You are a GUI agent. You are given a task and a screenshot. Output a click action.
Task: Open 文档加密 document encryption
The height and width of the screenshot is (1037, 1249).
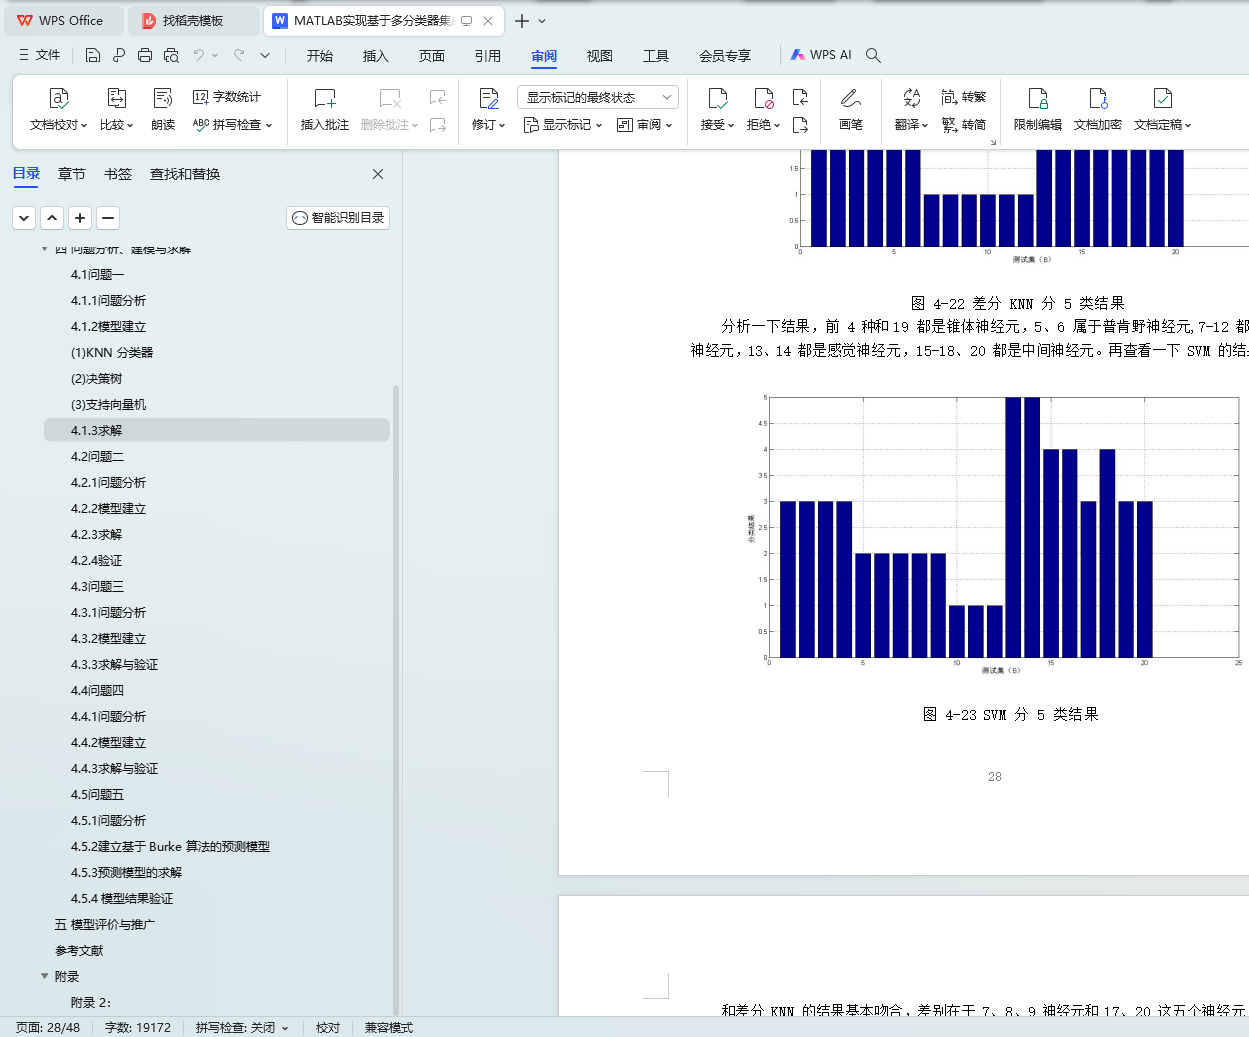tap(1098, 110)
